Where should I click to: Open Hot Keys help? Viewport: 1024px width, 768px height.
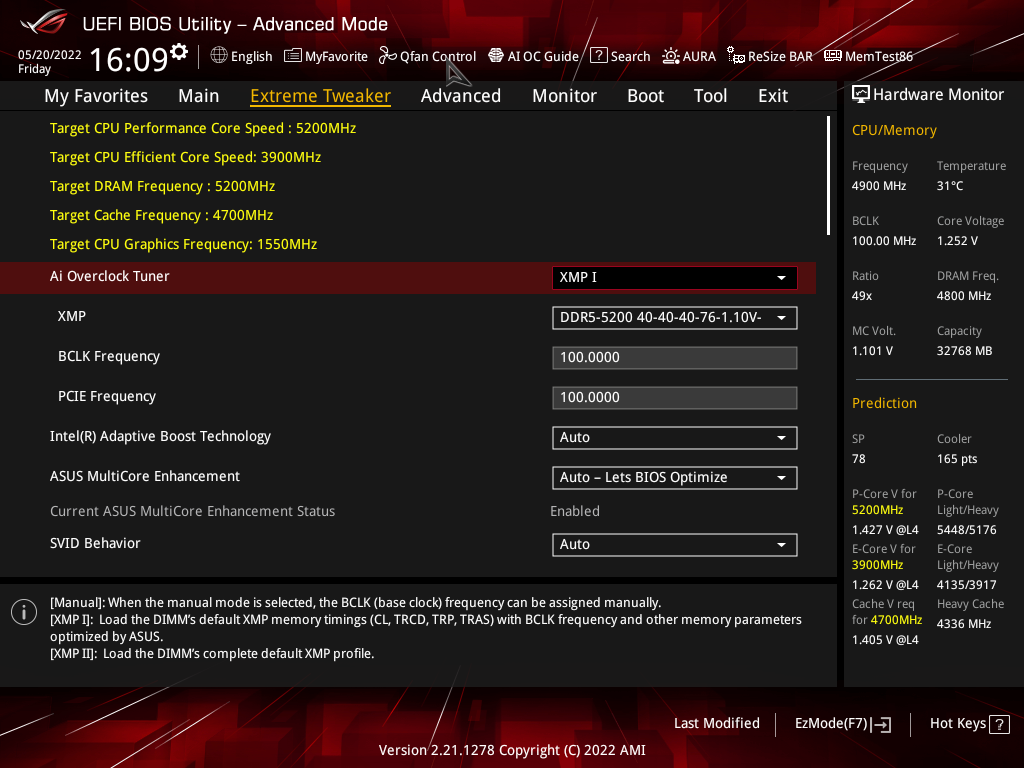click(x=969, y=724)
